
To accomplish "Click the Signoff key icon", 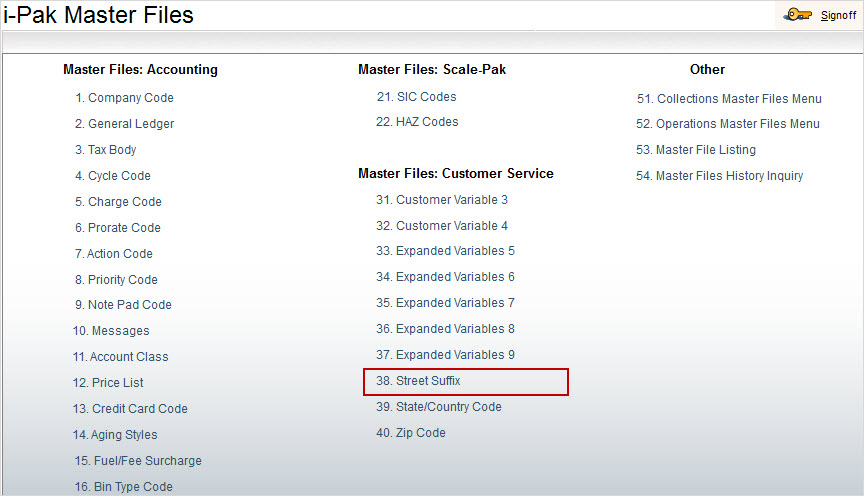I will tap(797, 15).
